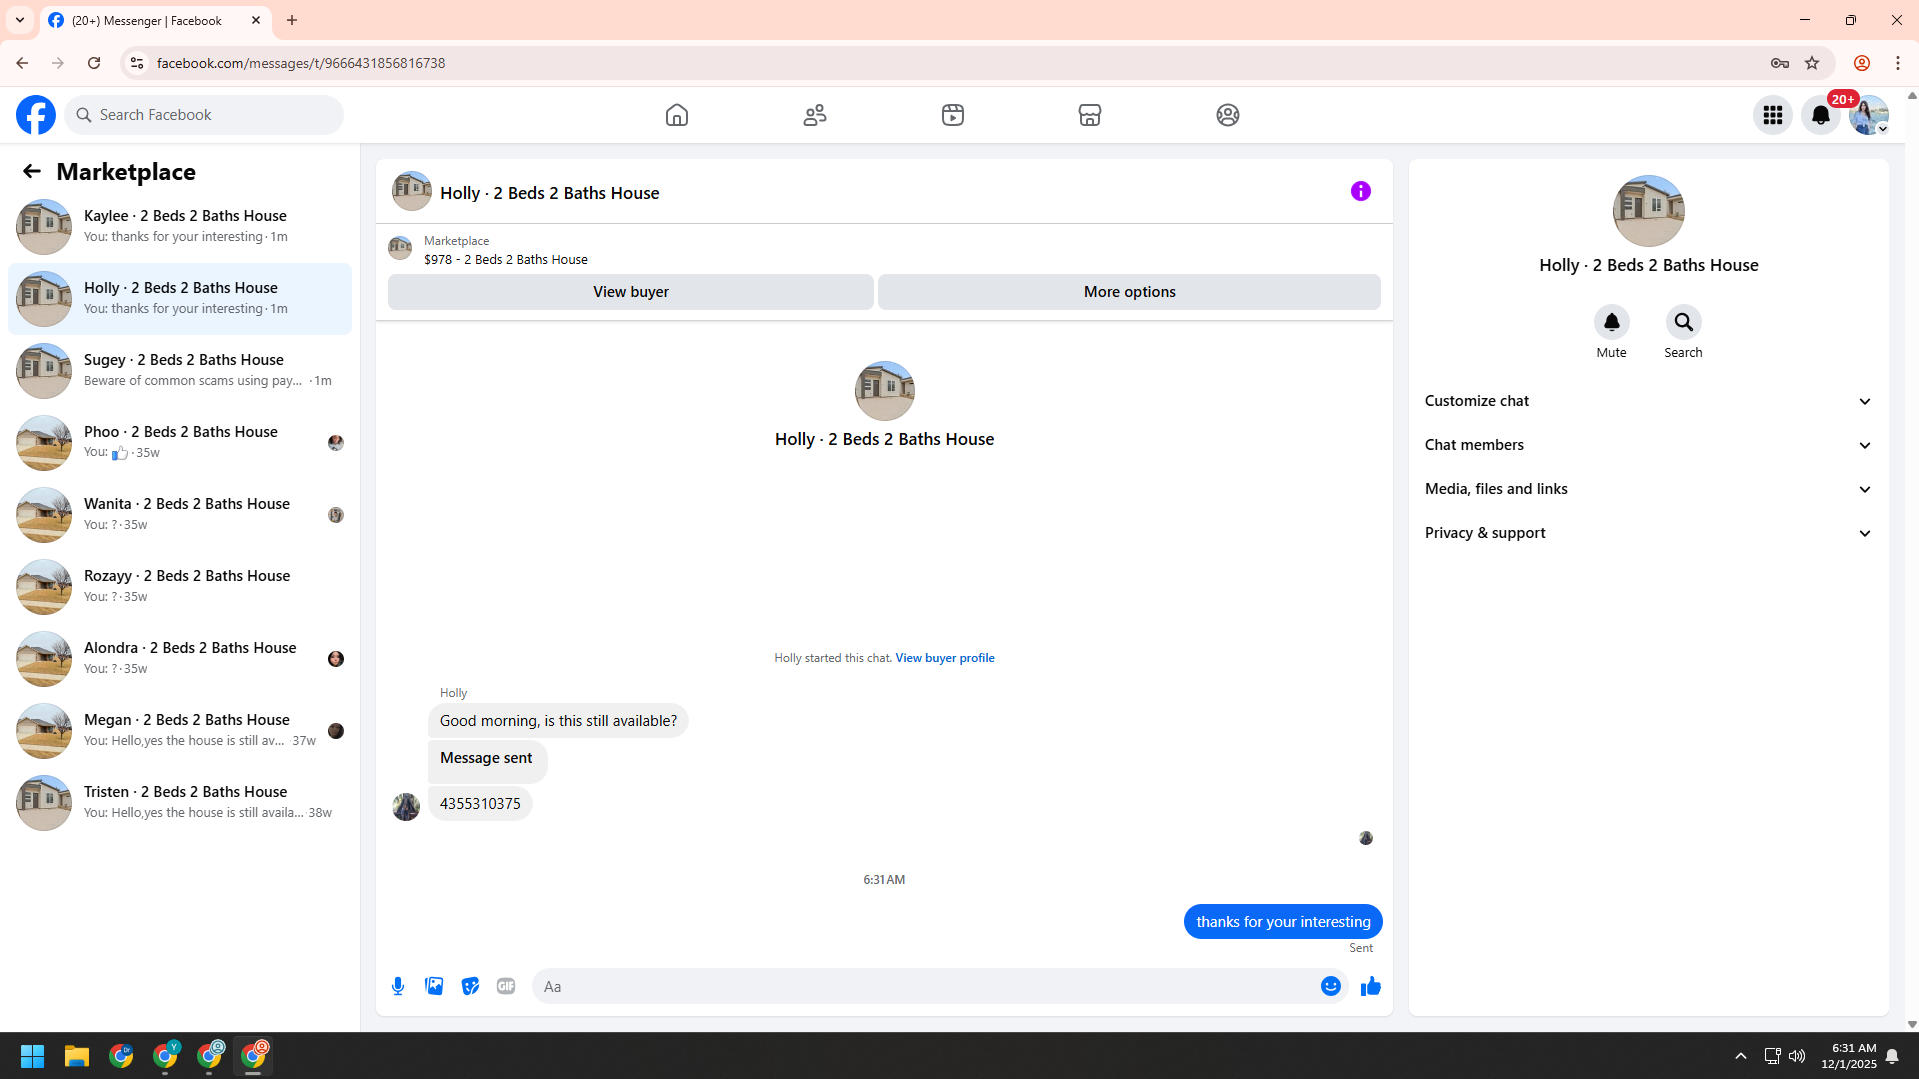
Task: Bookmark this page with star icon
Action: coord(1812,63)
